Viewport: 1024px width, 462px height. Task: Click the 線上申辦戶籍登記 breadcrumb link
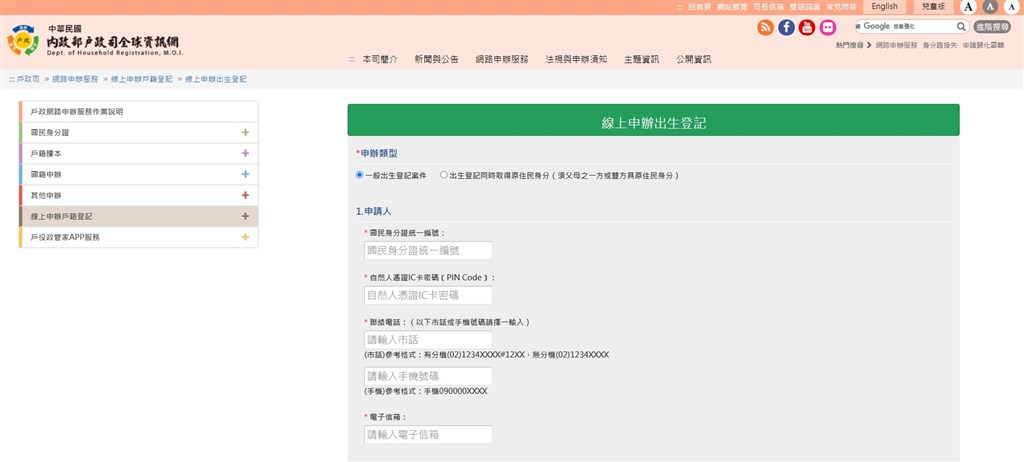point(142,79)
